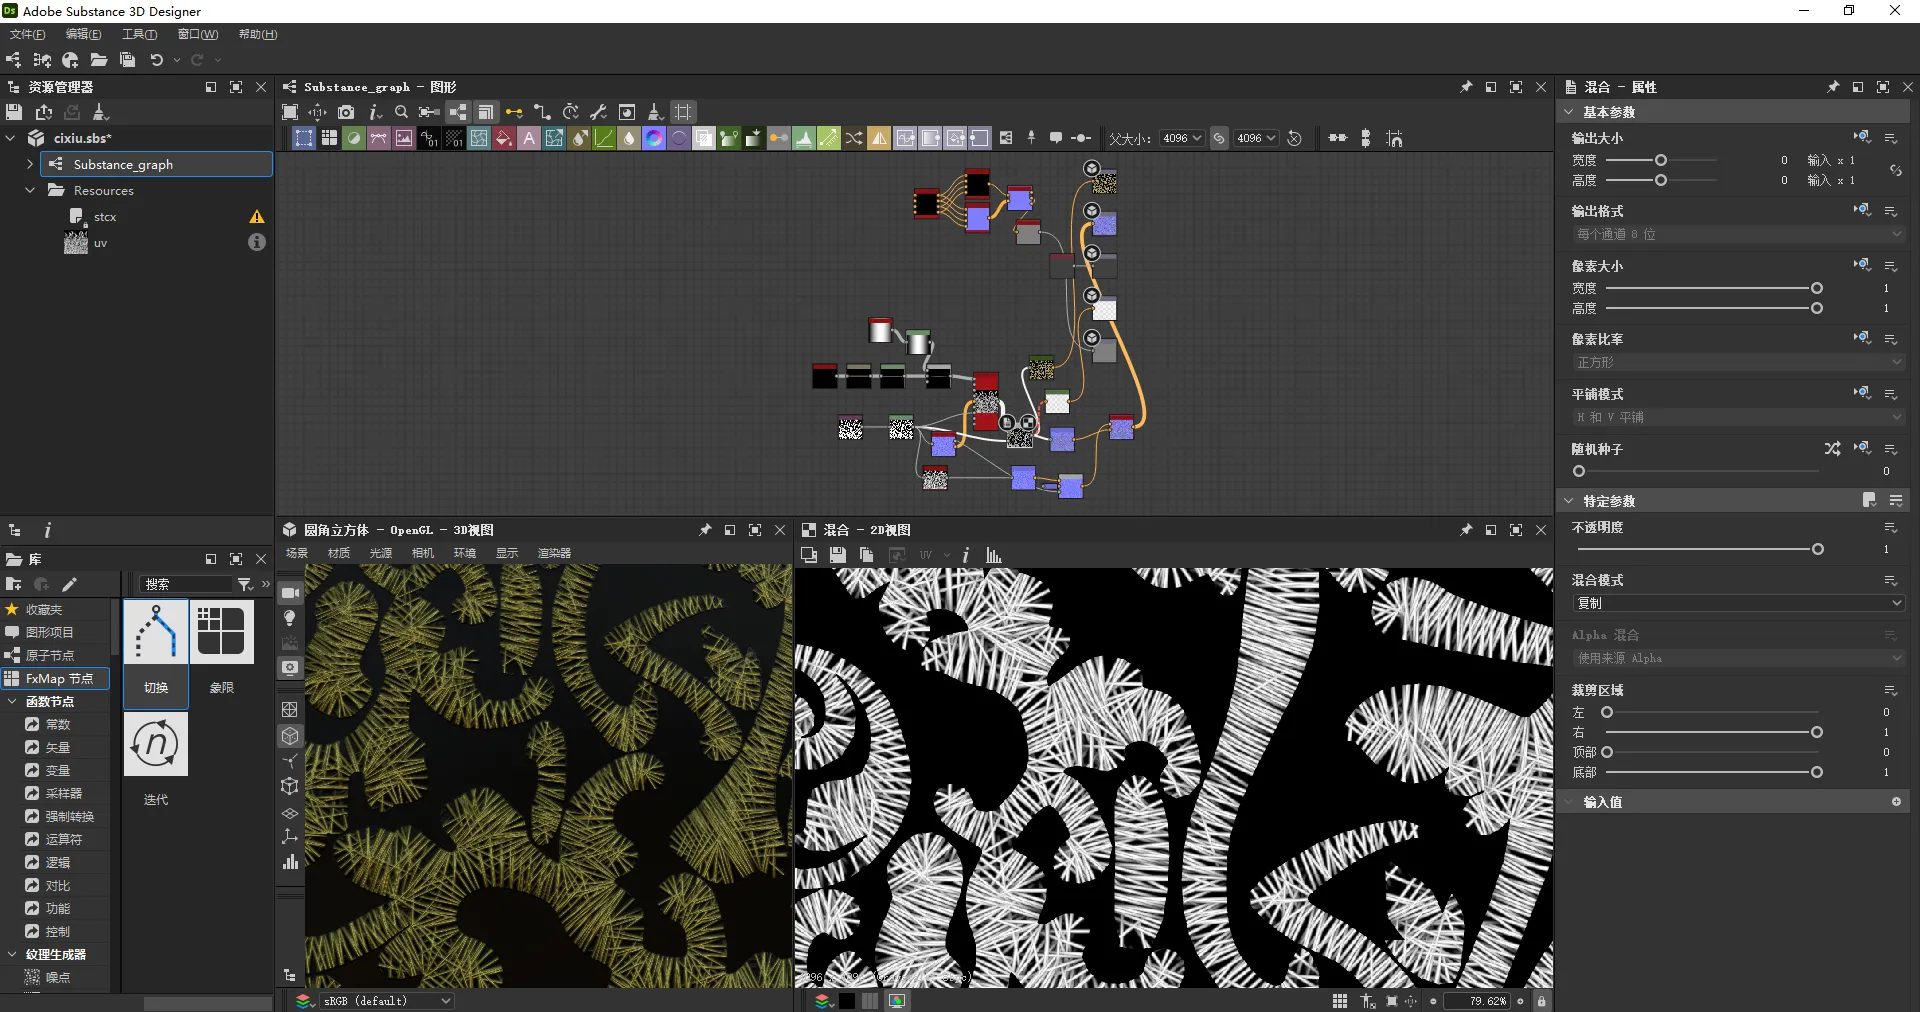Toggle the linked width-height ratio button

[1219, 139]
